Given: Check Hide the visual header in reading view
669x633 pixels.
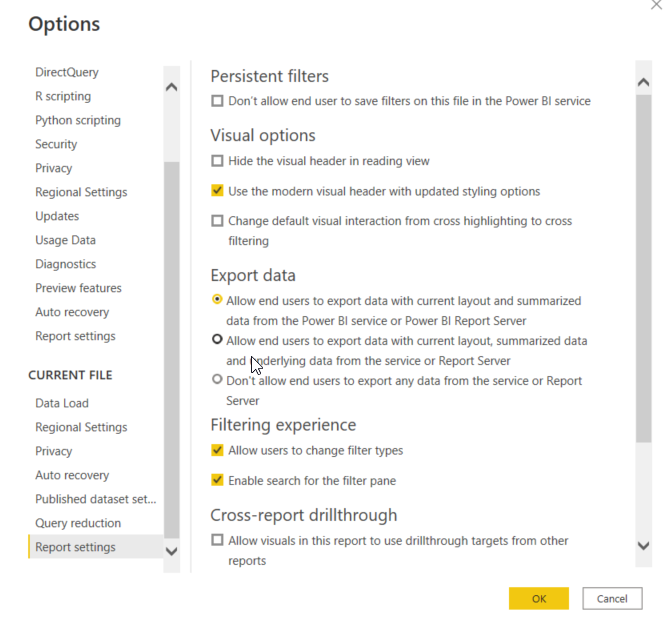Looking at the screenshot, I should tap(217, 161).
